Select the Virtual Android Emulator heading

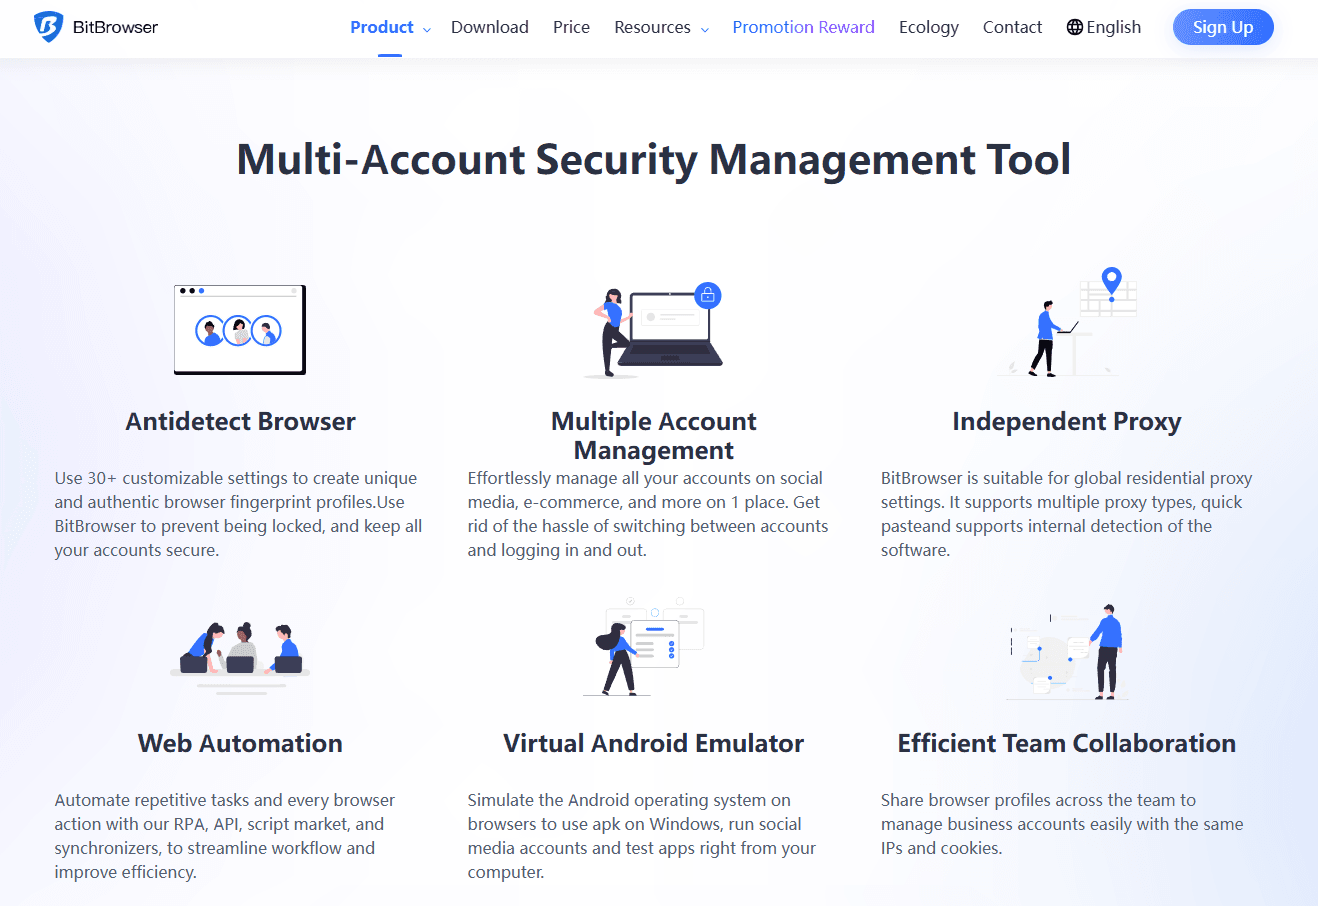pos(654,743)
